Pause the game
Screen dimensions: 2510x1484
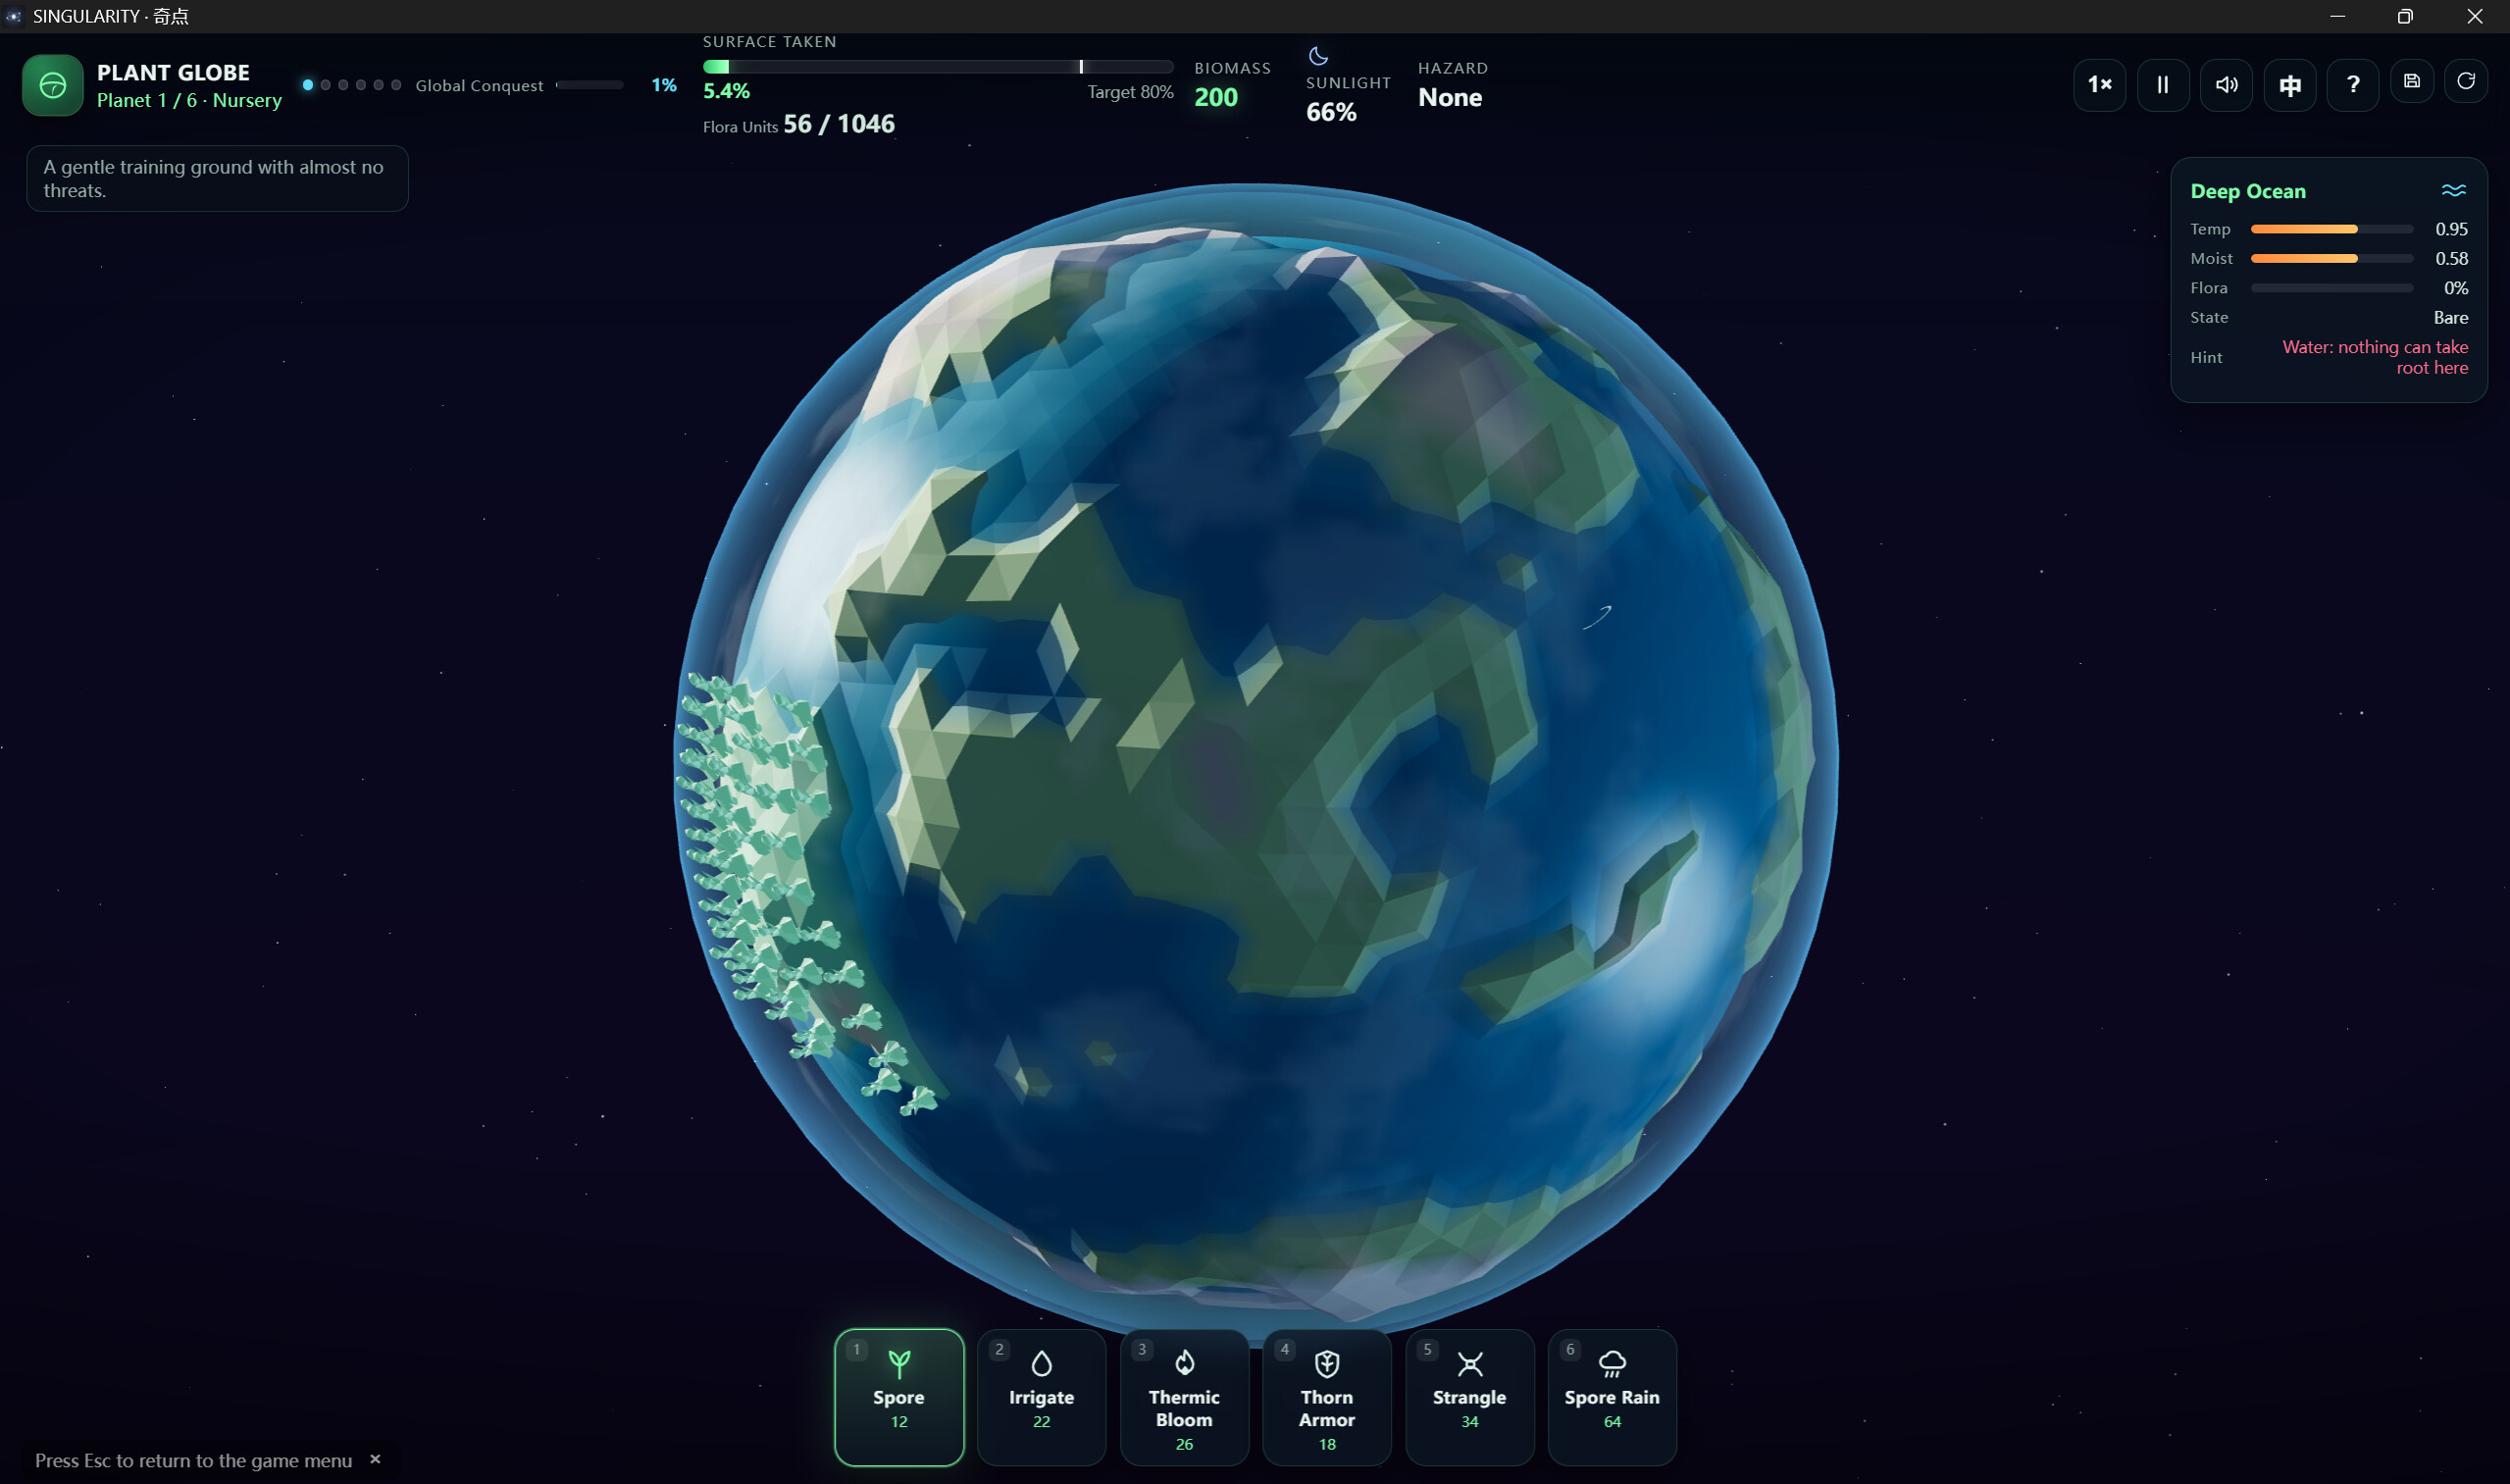coord(2162,85)
